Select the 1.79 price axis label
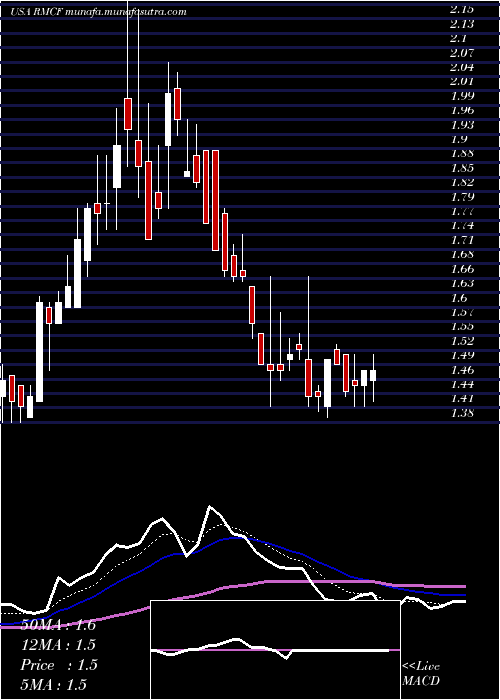Image resolution: width=500 pixels, height=700 pixels. pyautogui.click(x=462, y=196)
